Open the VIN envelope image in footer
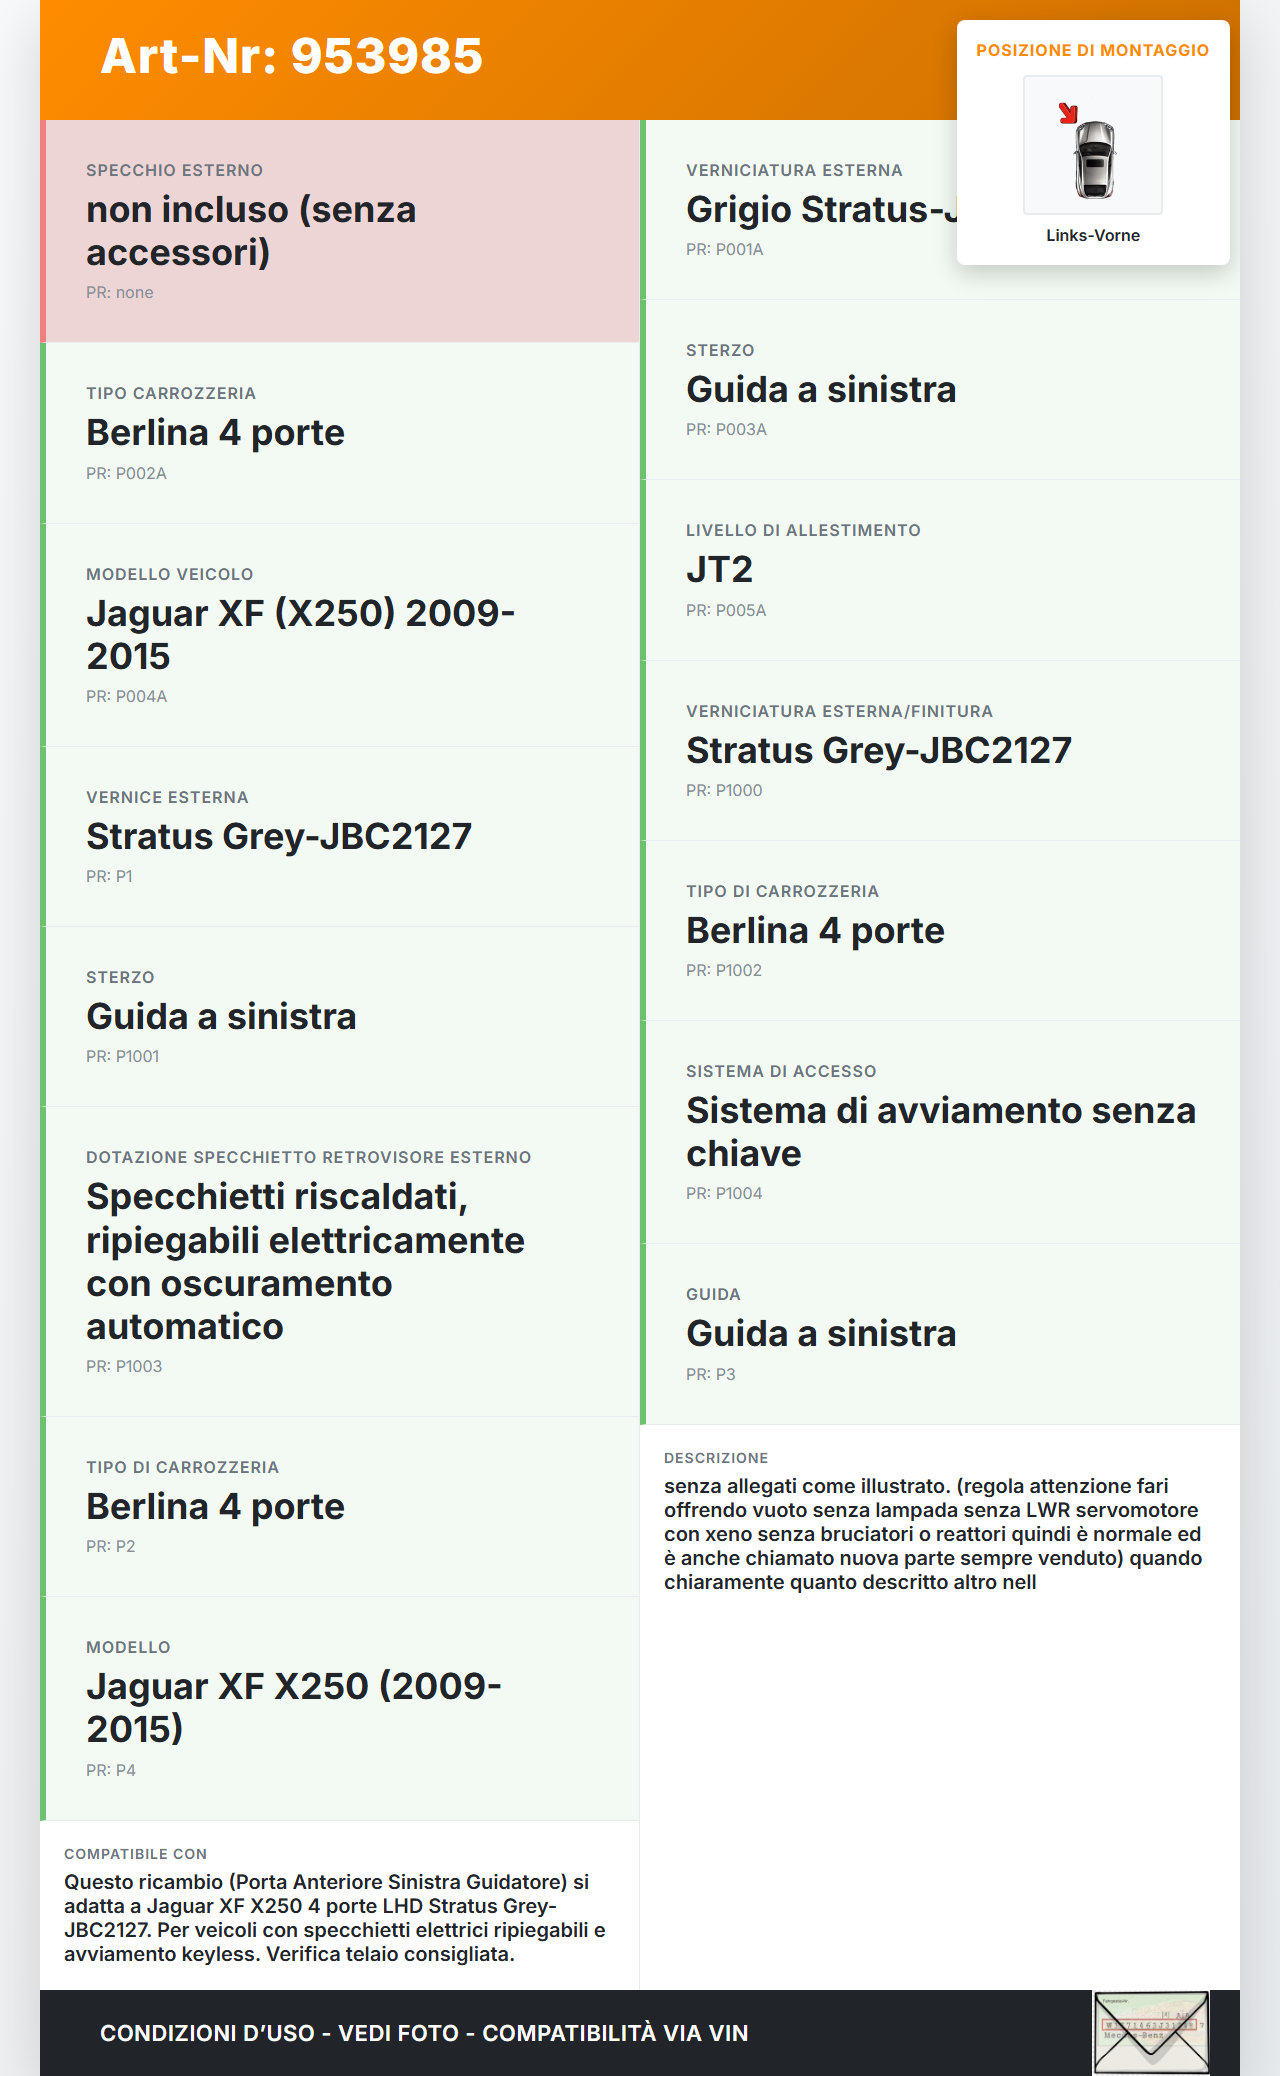Screen dimensions: 1280x2076 (x=1151, y=2032)
